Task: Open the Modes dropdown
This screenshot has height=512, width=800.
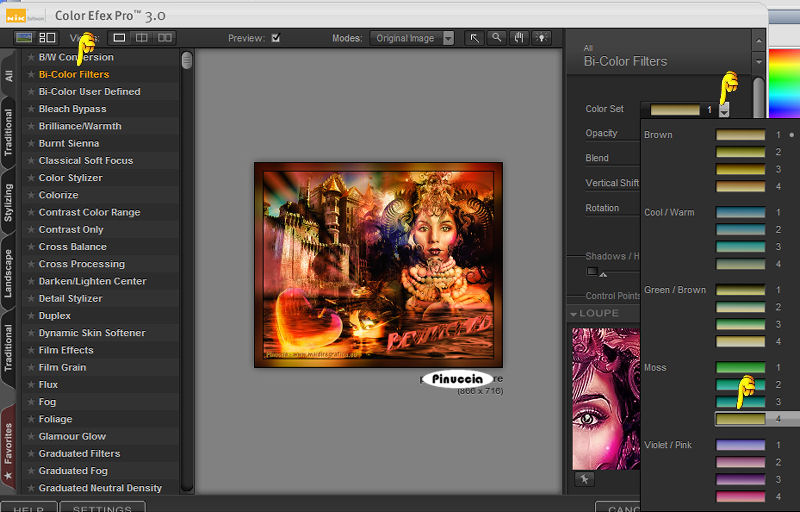Action: coord(412,38)
